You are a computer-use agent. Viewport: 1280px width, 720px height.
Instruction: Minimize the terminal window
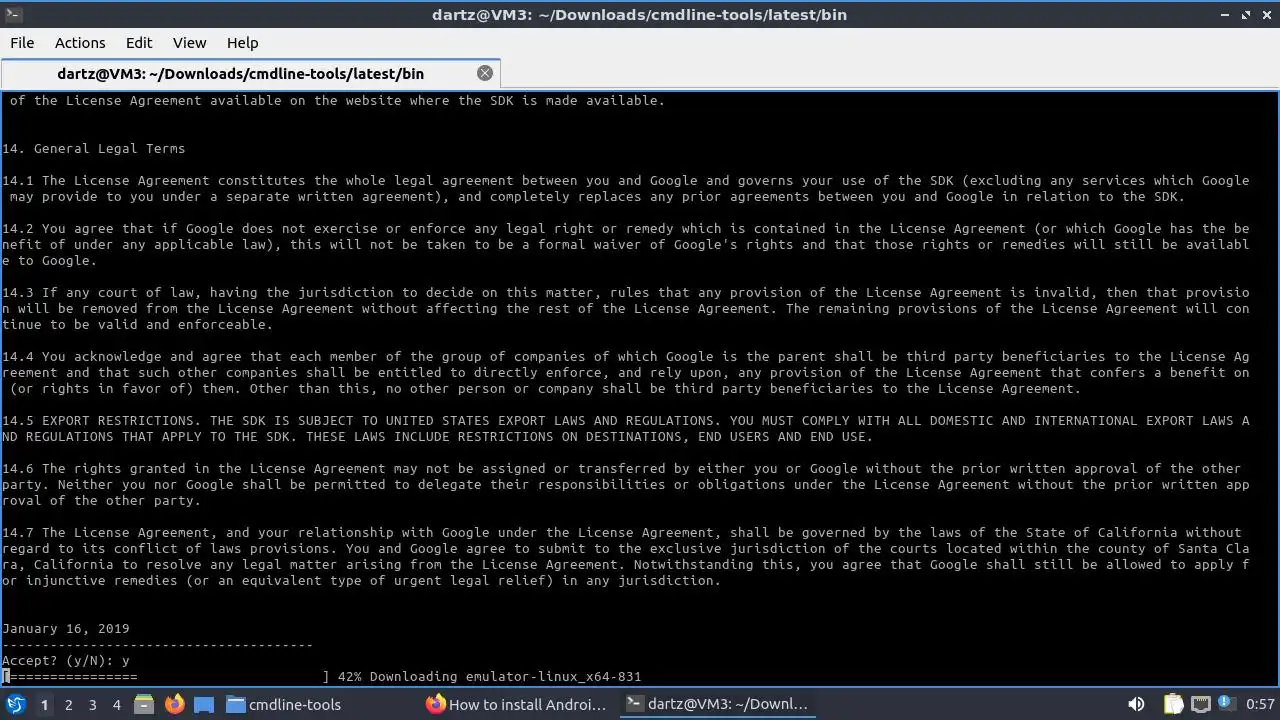(1226, 15)
